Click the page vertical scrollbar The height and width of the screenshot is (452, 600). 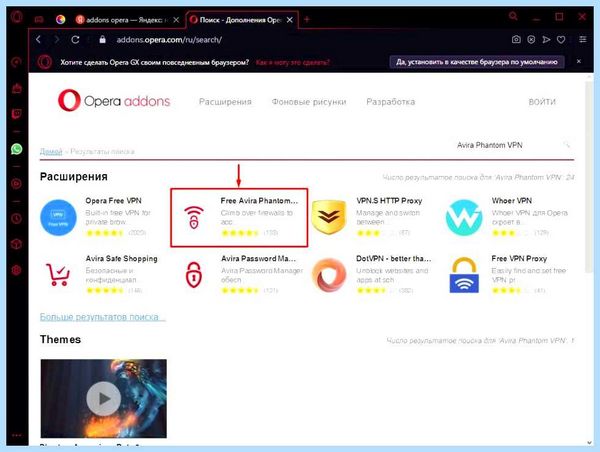point(589,176)
